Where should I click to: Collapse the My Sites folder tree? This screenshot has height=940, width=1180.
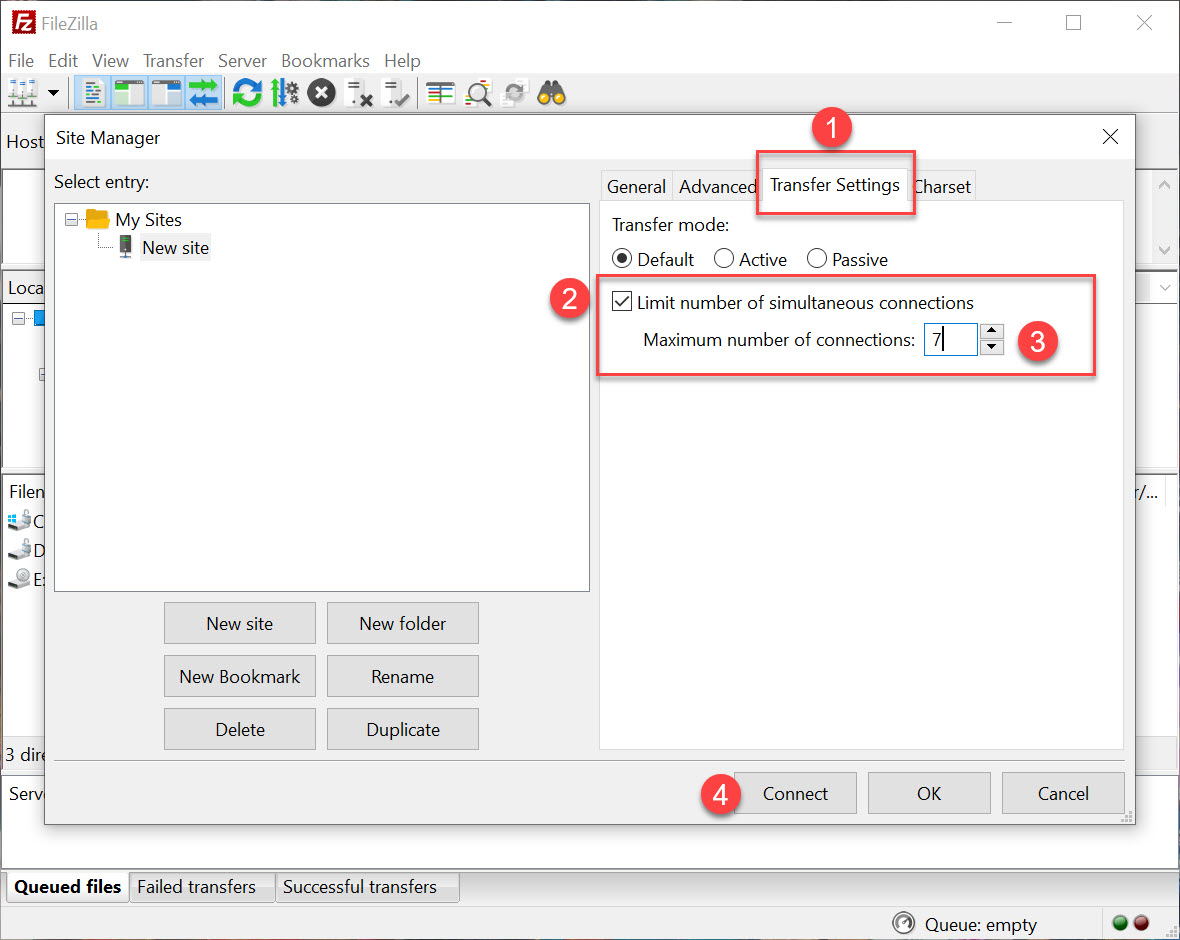[x=71, y=220]
